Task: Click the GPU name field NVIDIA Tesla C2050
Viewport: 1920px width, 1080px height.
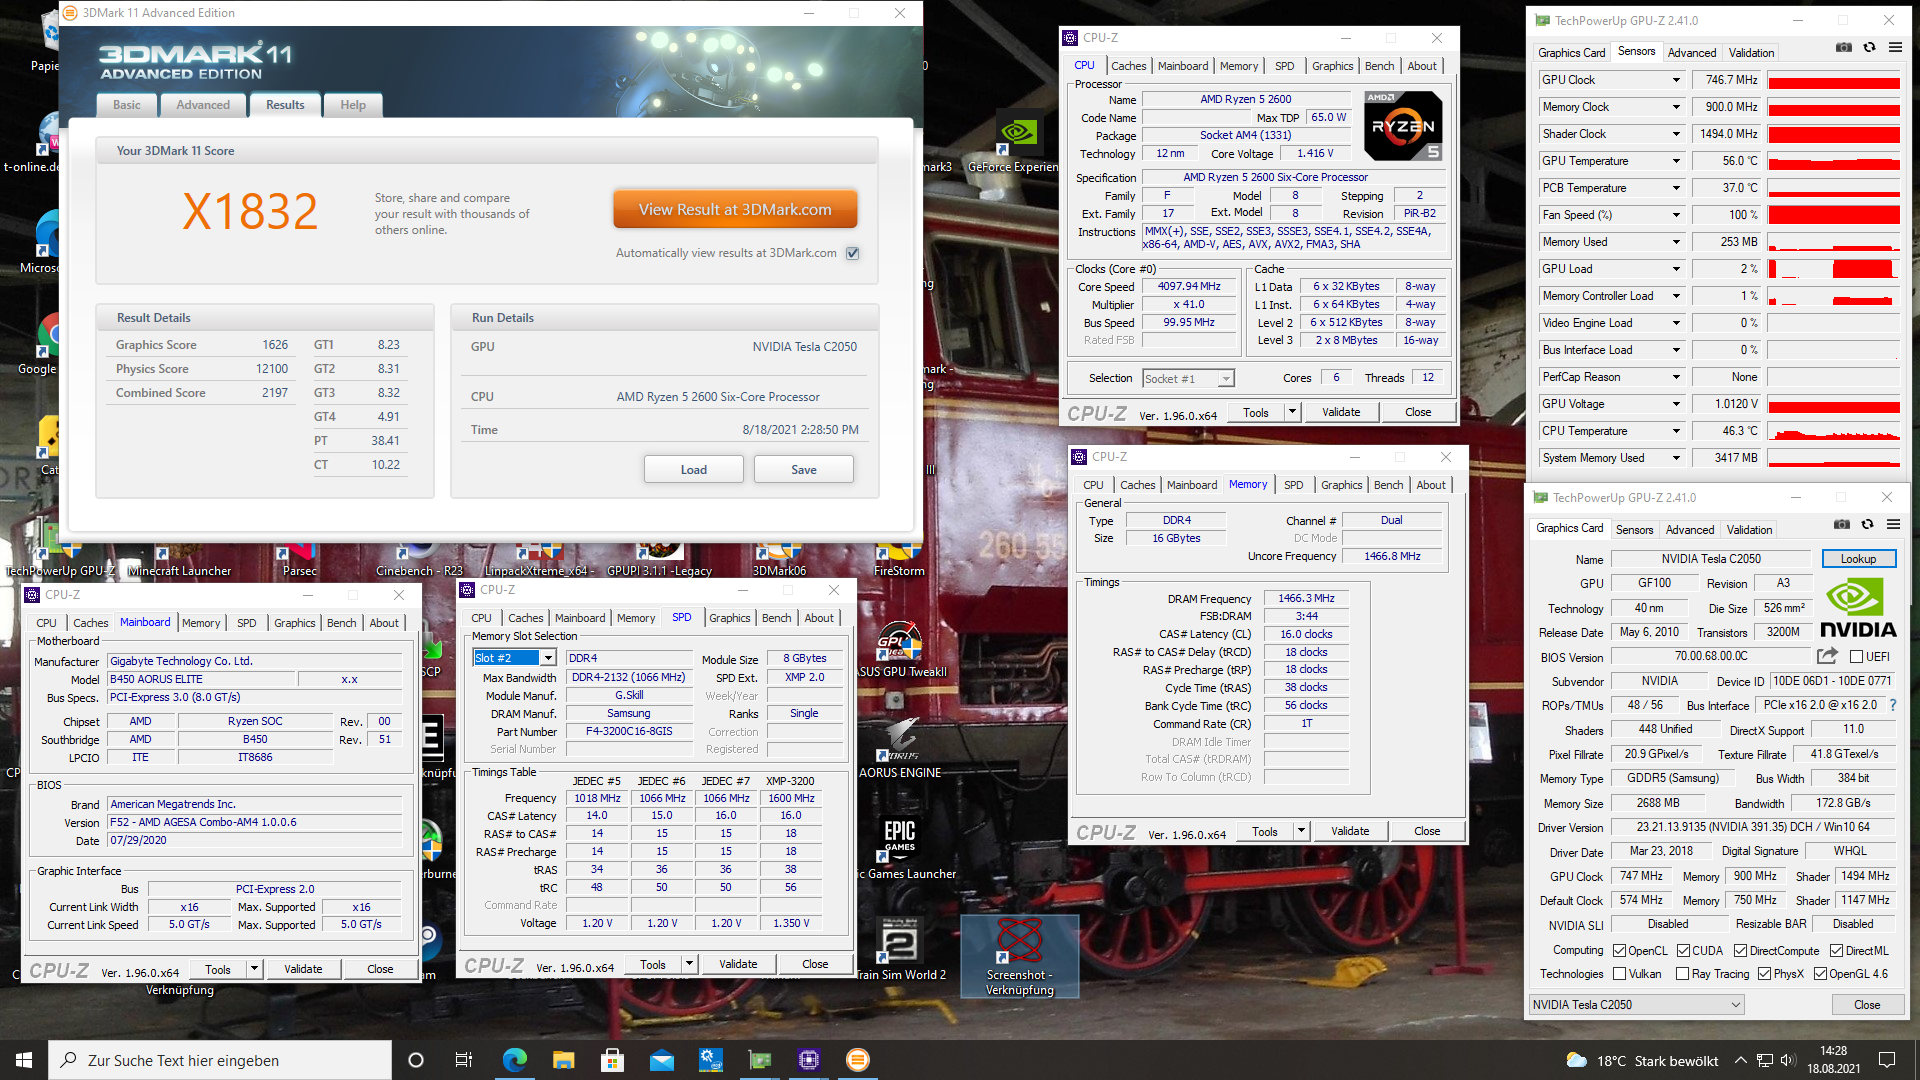Action: tap(1711, 559)
